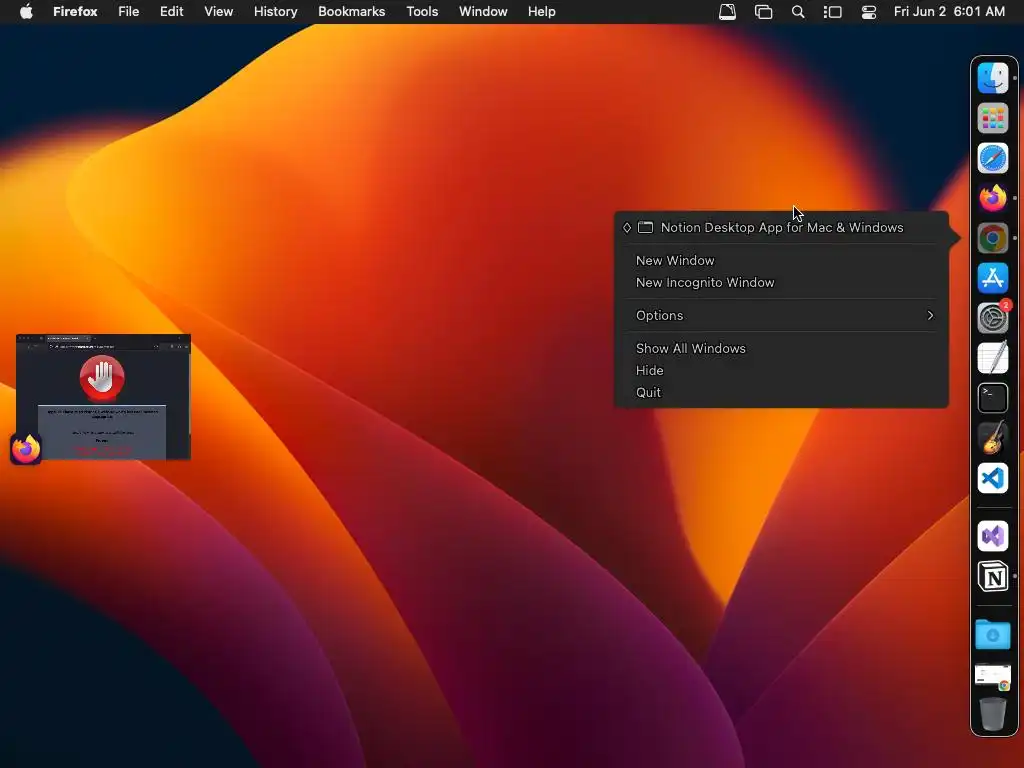The width and height of the screenshot is (1024, 768).
Task: Open TextEdit from the dock
Action: (x=993, y=358)
